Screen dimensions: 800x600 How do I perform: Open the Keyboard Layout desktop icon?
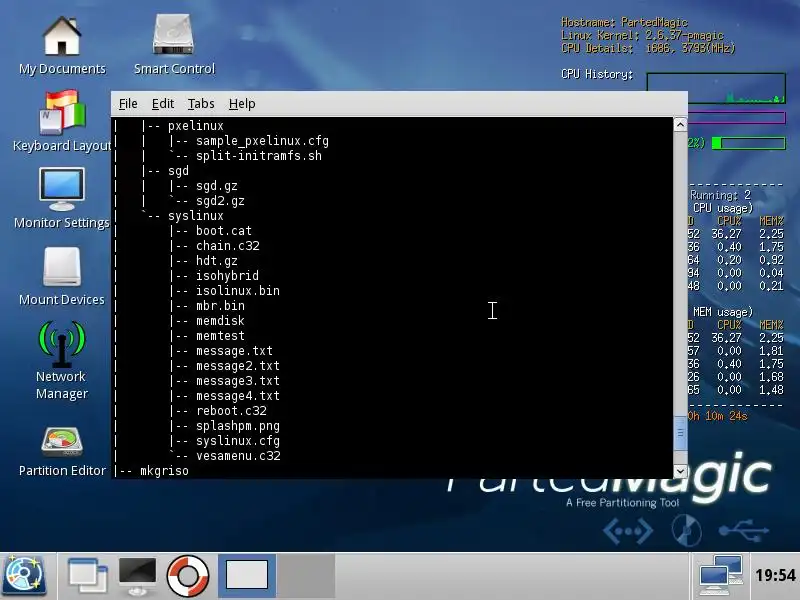(62, 121)
